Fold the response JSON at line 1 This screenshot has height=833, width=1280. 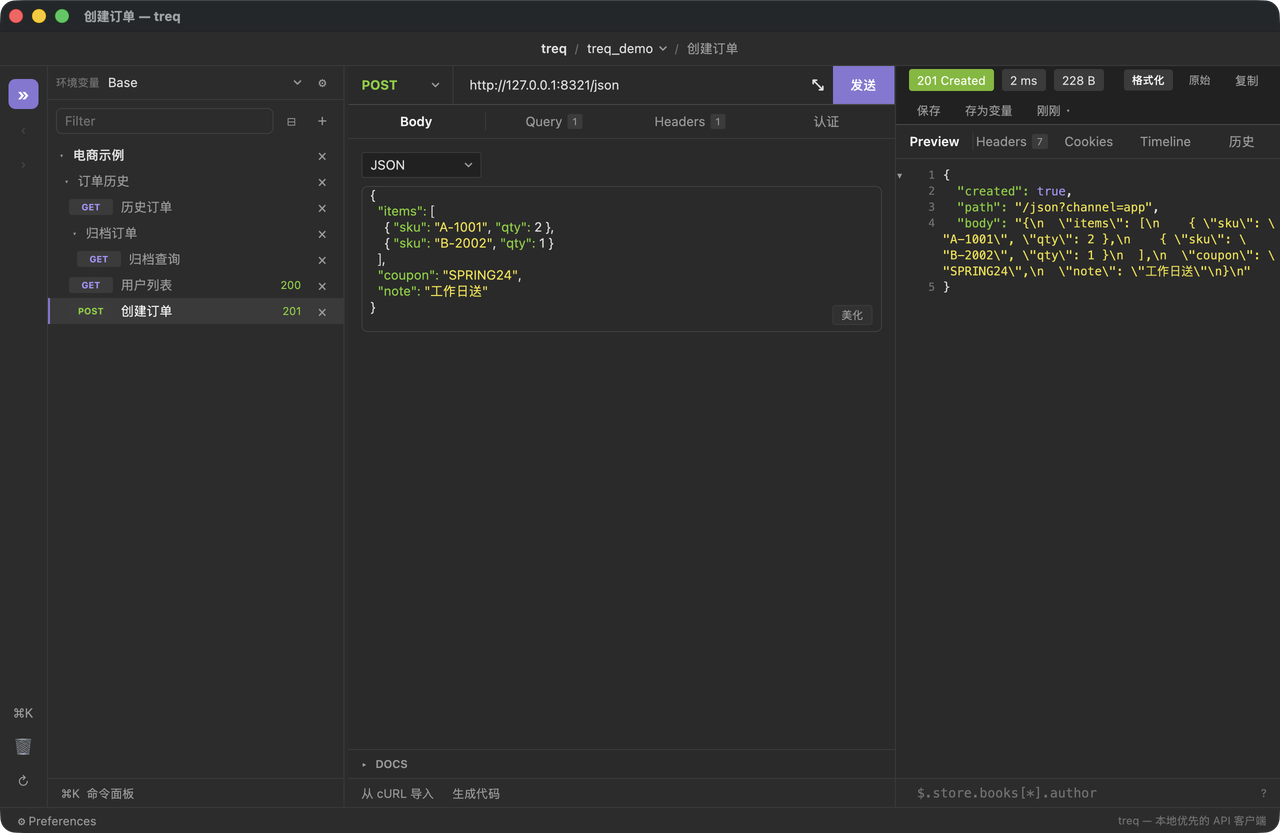[x=900, y=175]
